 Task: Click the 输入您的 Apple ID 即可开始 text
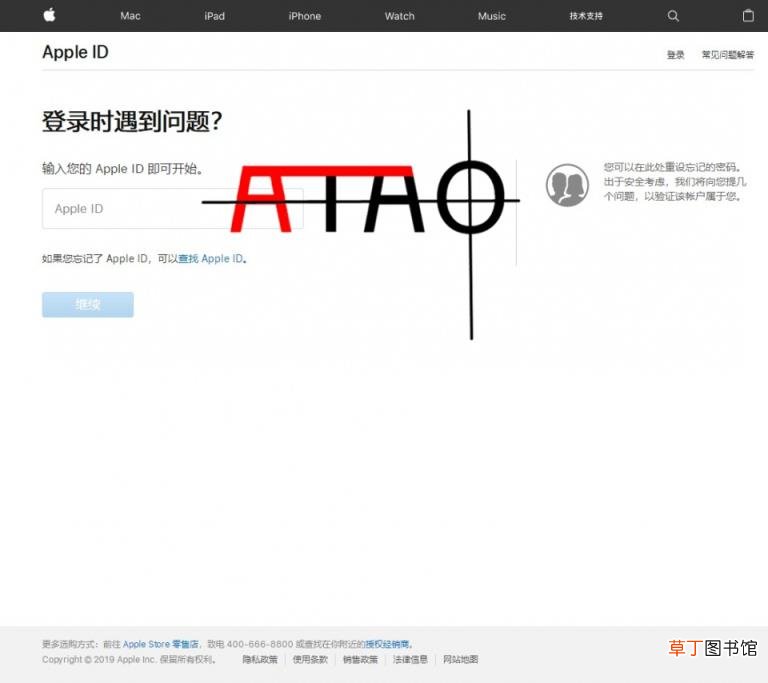[122, 169]
